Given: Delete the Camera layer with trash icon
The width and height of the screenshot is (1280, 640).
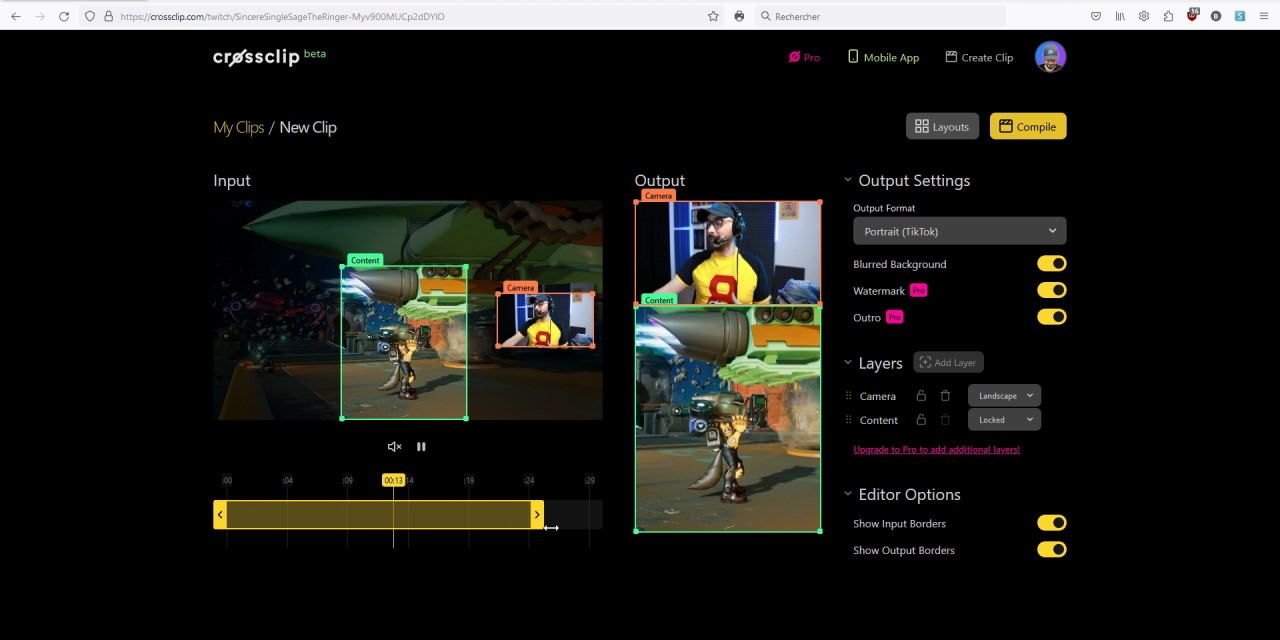Looking at the screenshot, I should tap(945, 396).
